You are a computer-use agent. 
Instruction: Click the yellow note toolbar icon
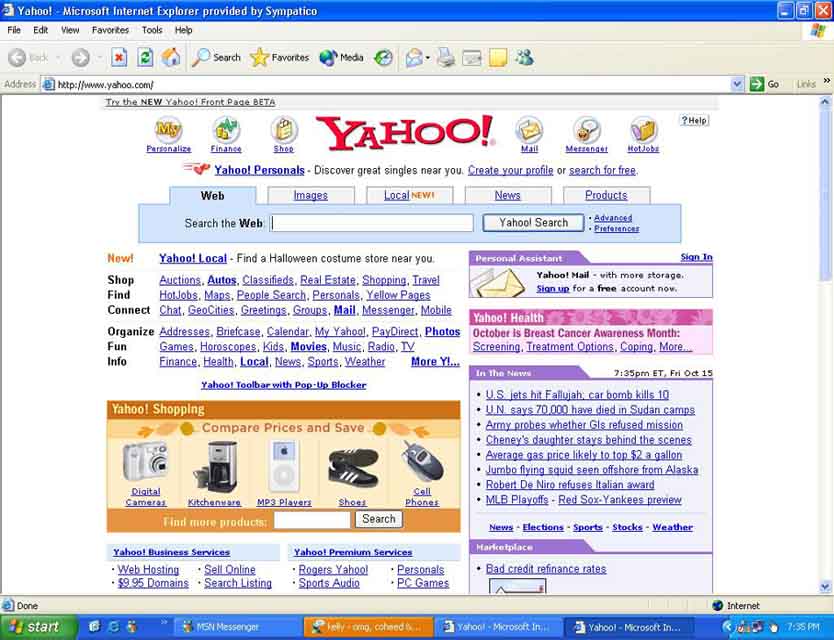[x=497, y=57]
